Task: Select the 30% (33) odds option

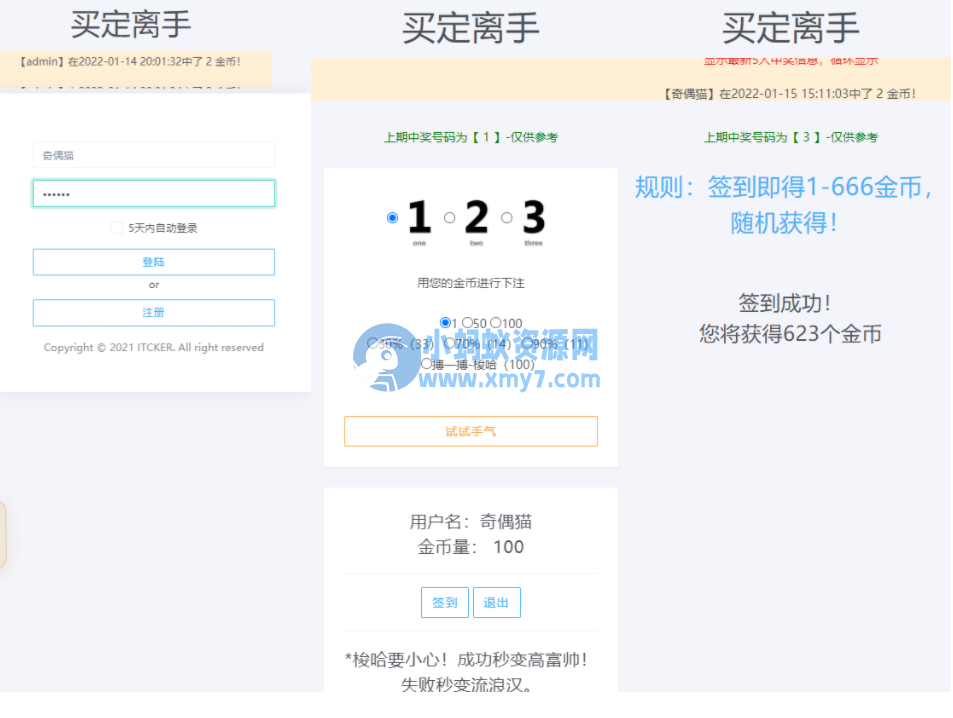Action: (374, 343)
